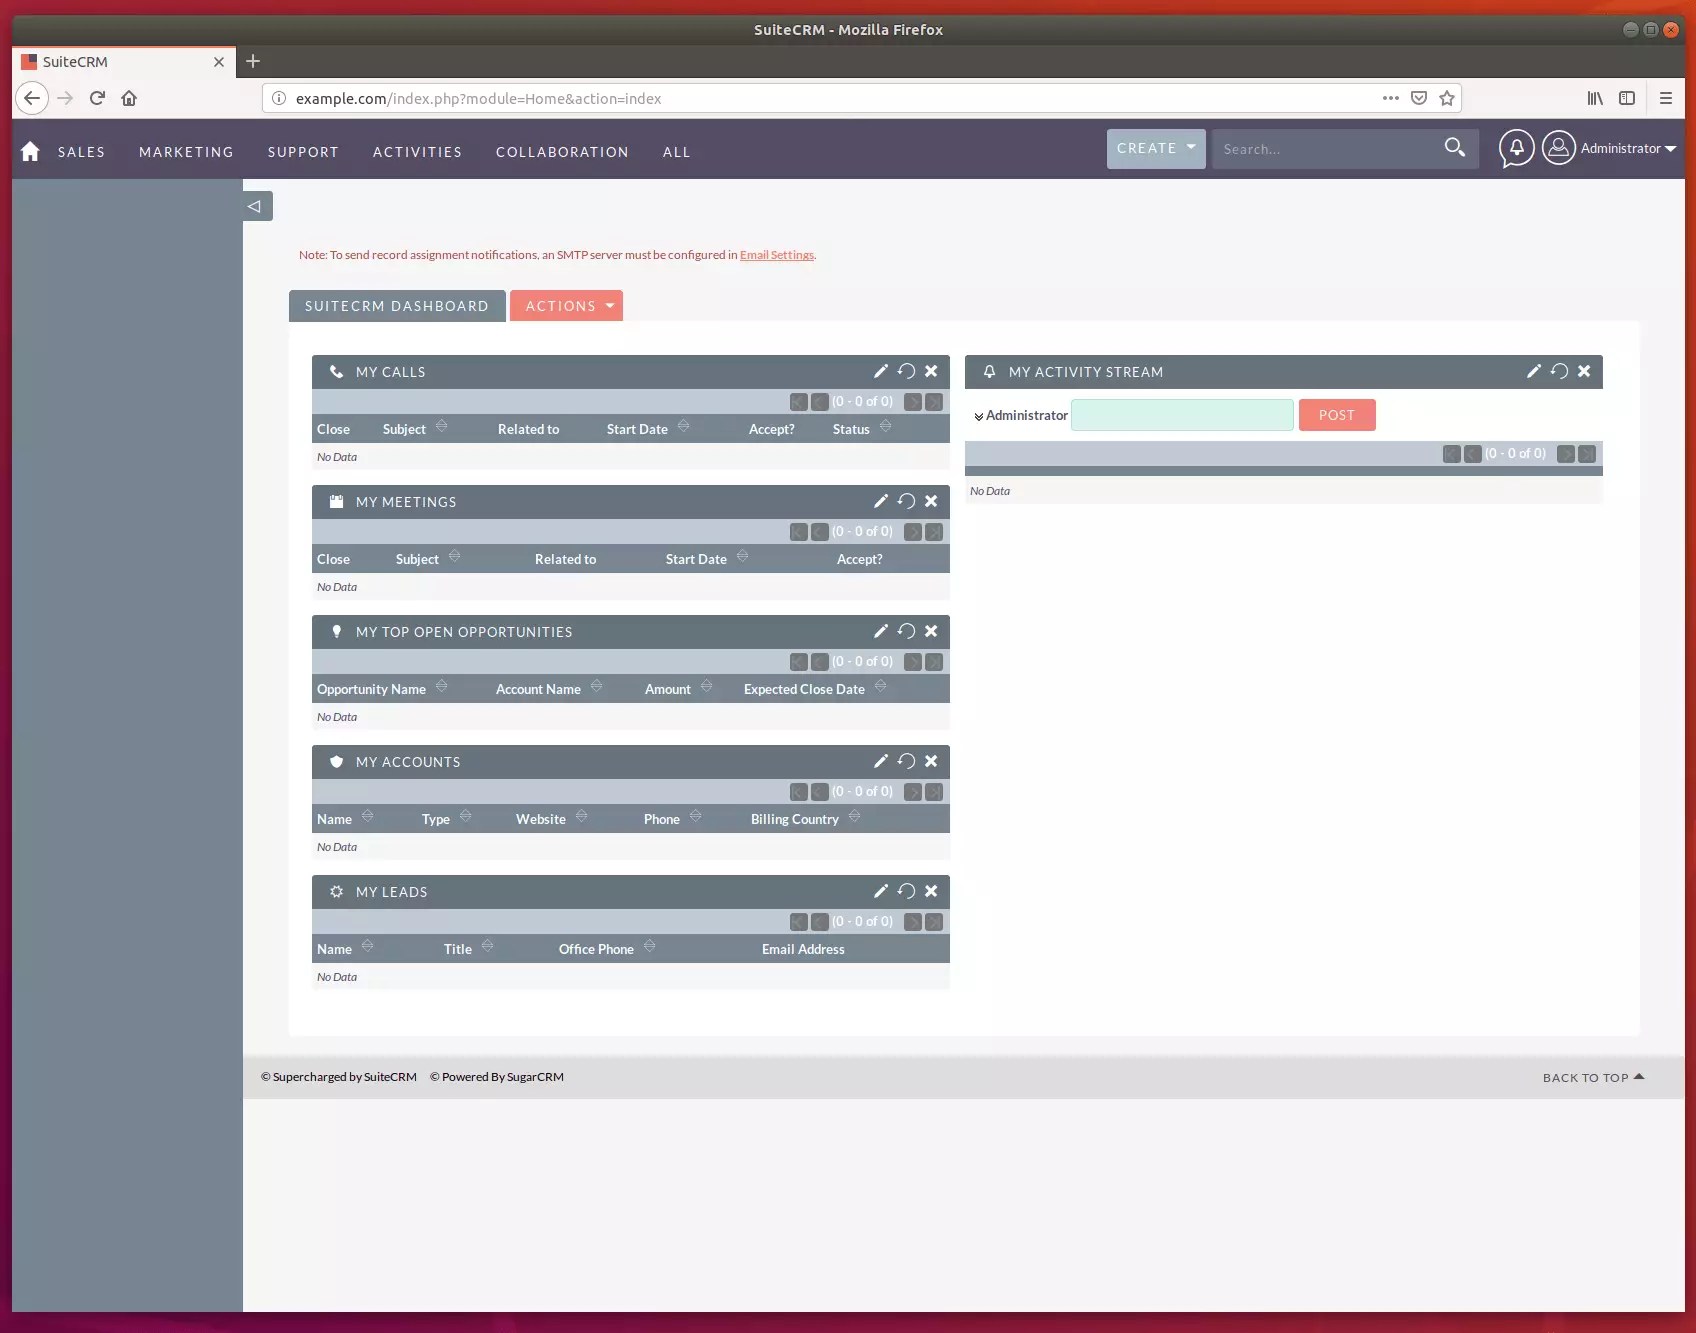Go to SuiteCRM home via house icon

pos(30,151)
